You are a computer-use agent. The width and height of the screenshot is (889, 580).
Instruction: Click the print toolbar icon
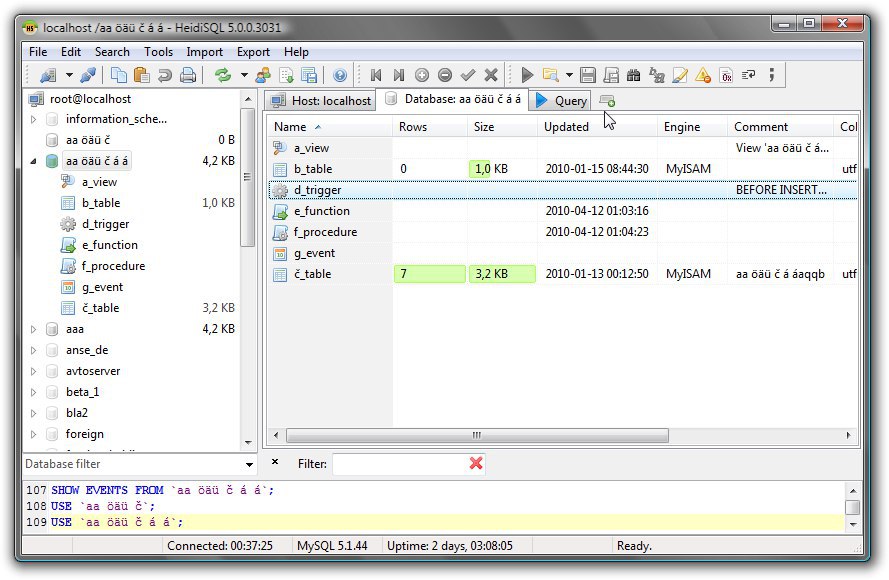click(x=188, y=75)
